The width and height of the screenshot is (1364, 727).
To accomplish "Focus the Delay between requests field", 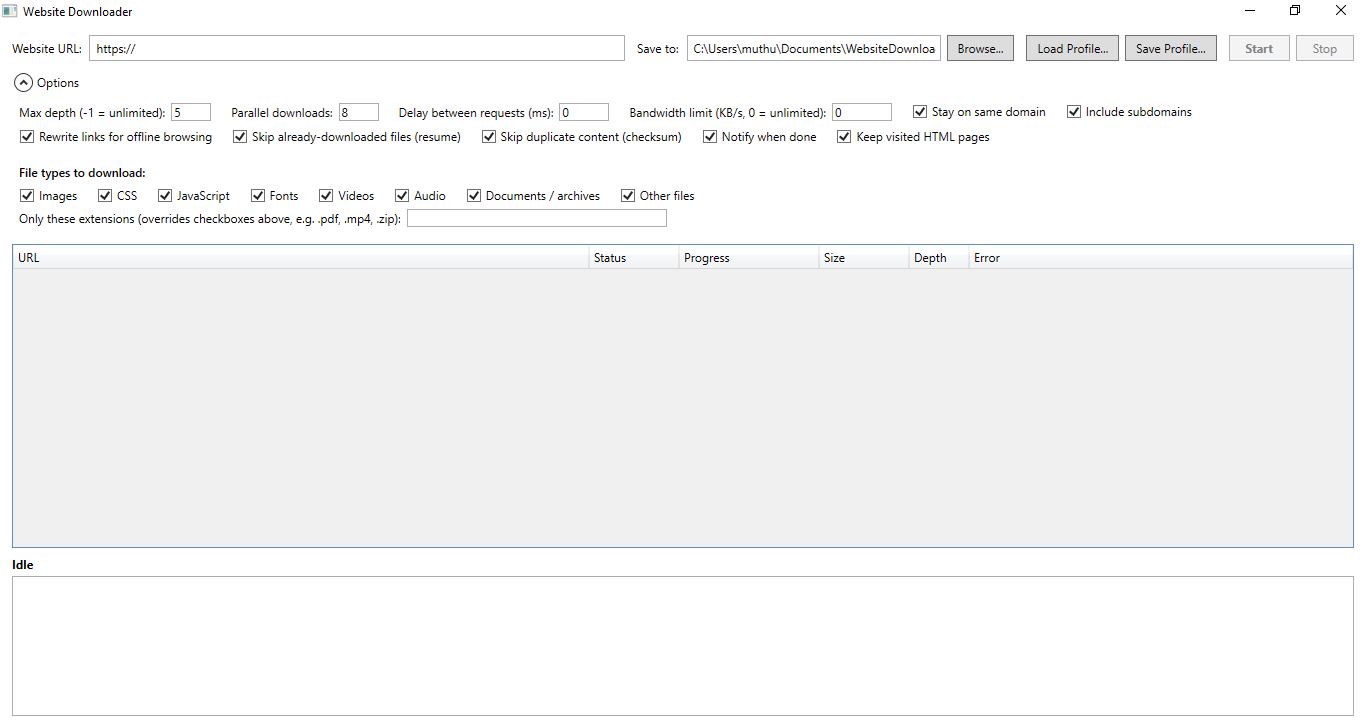I will pyautogui.click(x=584, y=113).
